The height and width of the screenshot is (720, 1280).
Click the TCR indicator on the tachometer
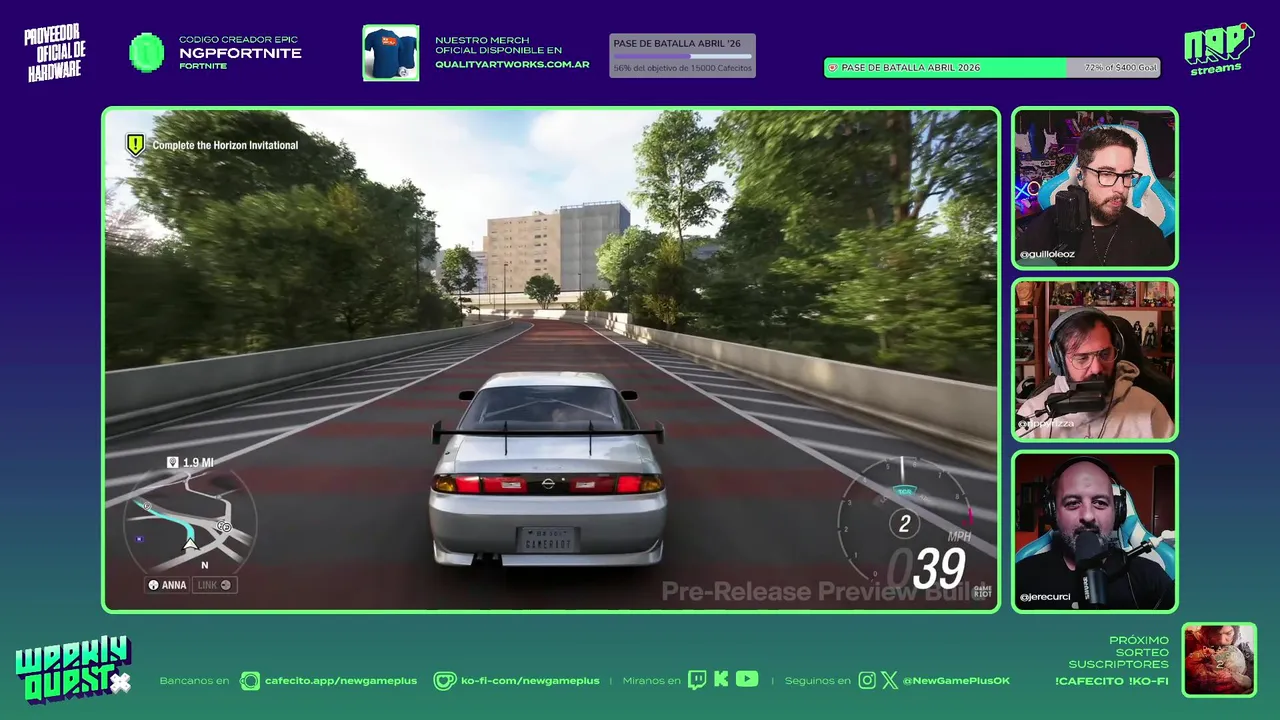tap(904, 491)
